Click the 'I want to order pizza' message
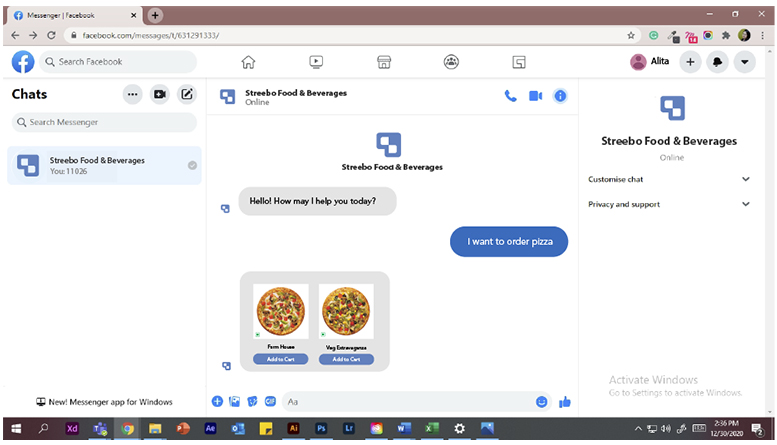Image resolution: width=777 pixels, height=445 pixels. tap(509, 242)
